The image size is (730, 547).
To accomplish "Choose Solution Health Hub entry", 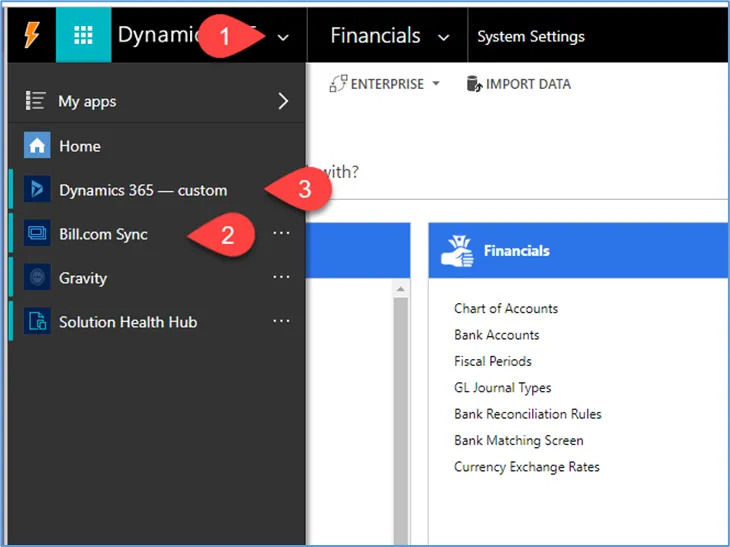I will point(156,322).
